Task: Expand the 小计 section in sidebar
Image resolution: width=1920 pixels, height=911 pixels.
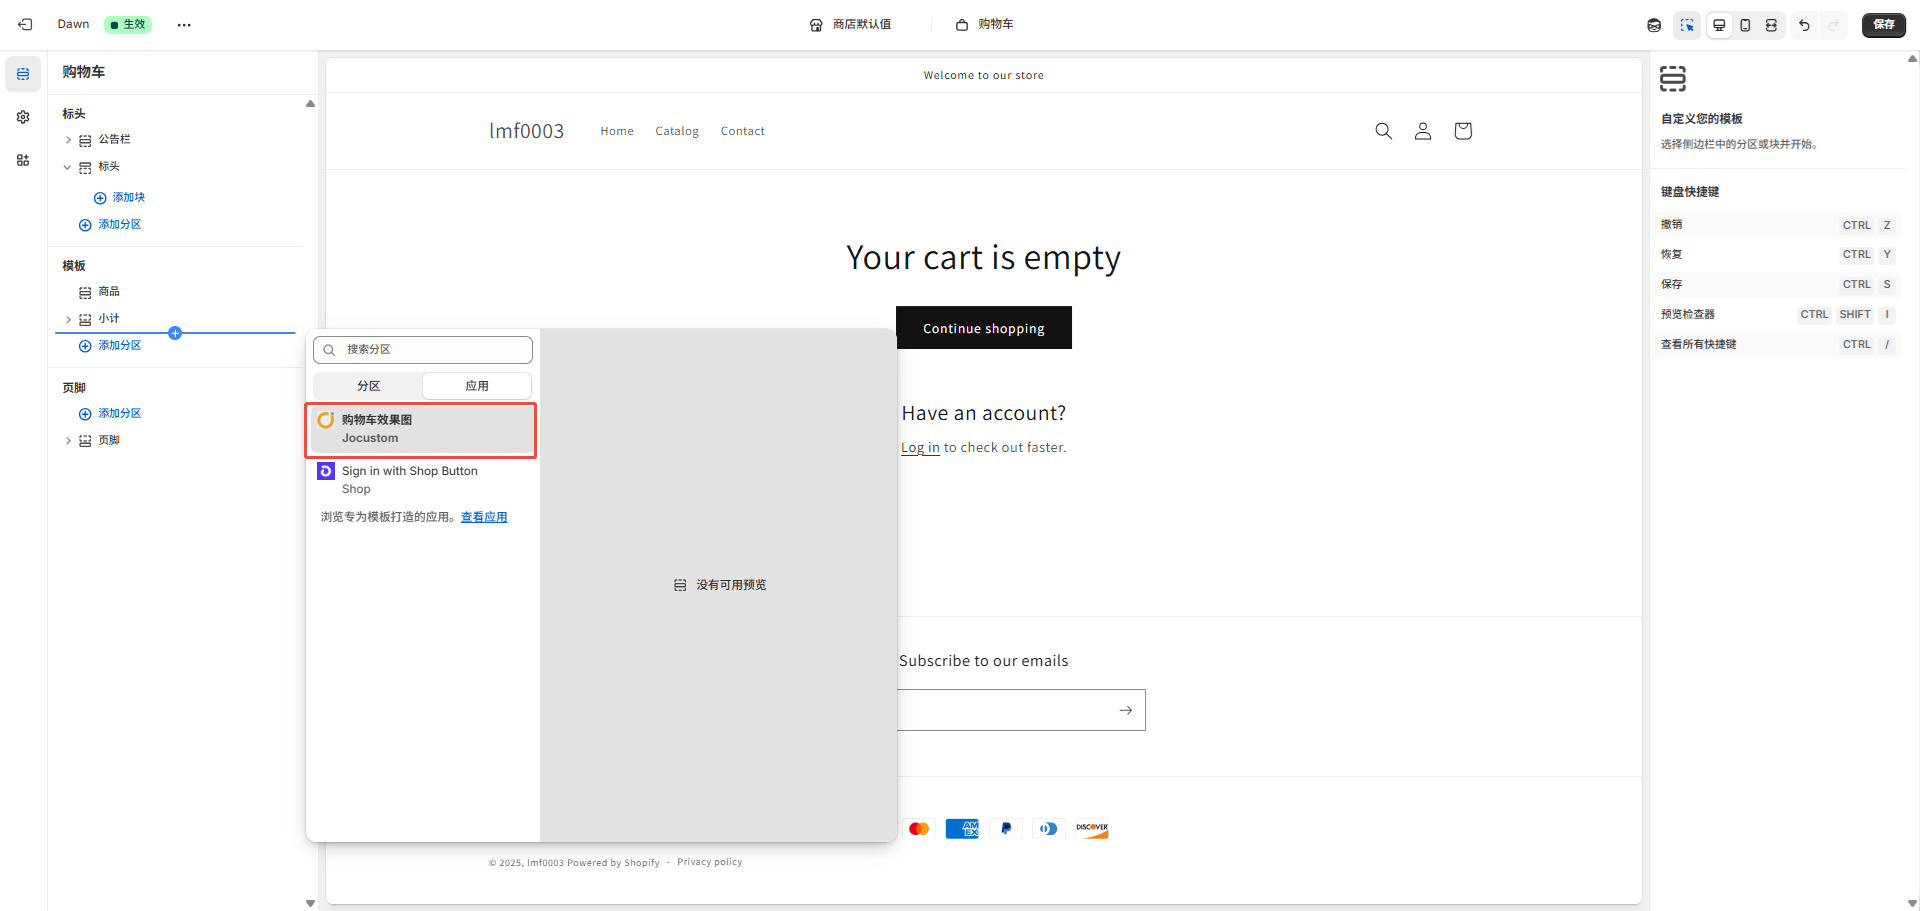Action: (68, 319)
